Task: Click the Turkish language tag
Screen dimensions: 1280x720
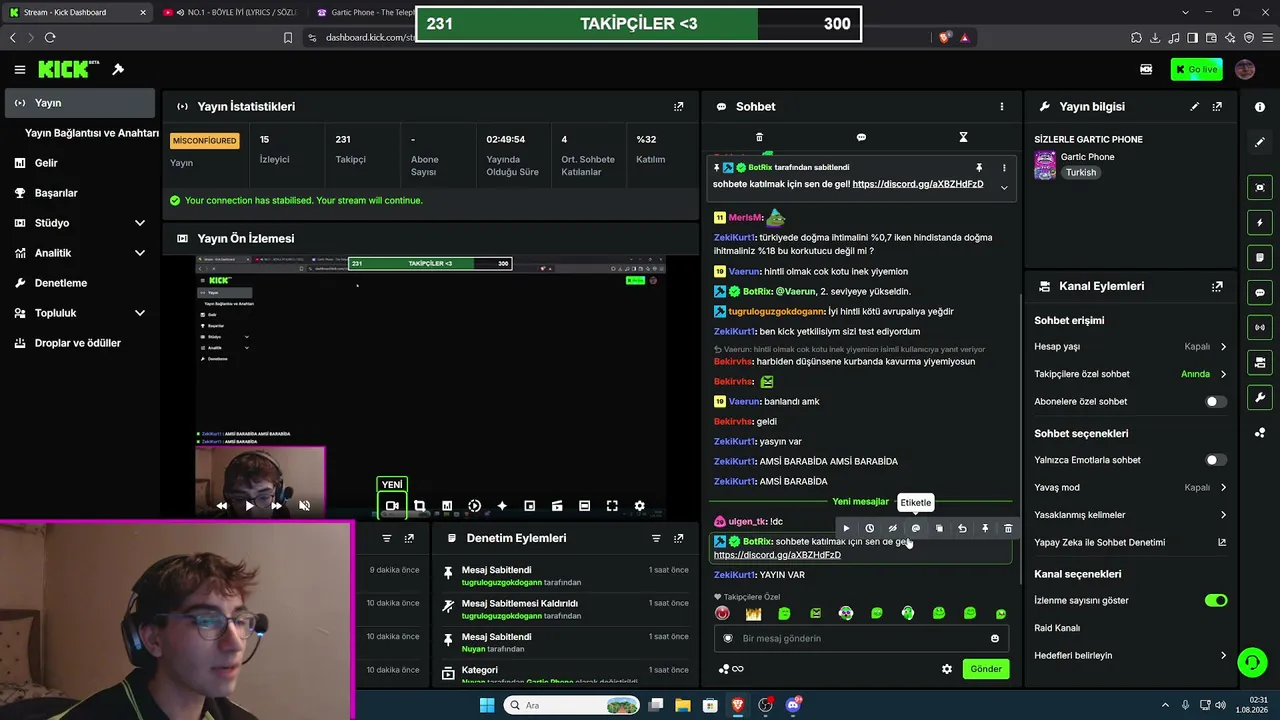Action: tap(1081, 173)
